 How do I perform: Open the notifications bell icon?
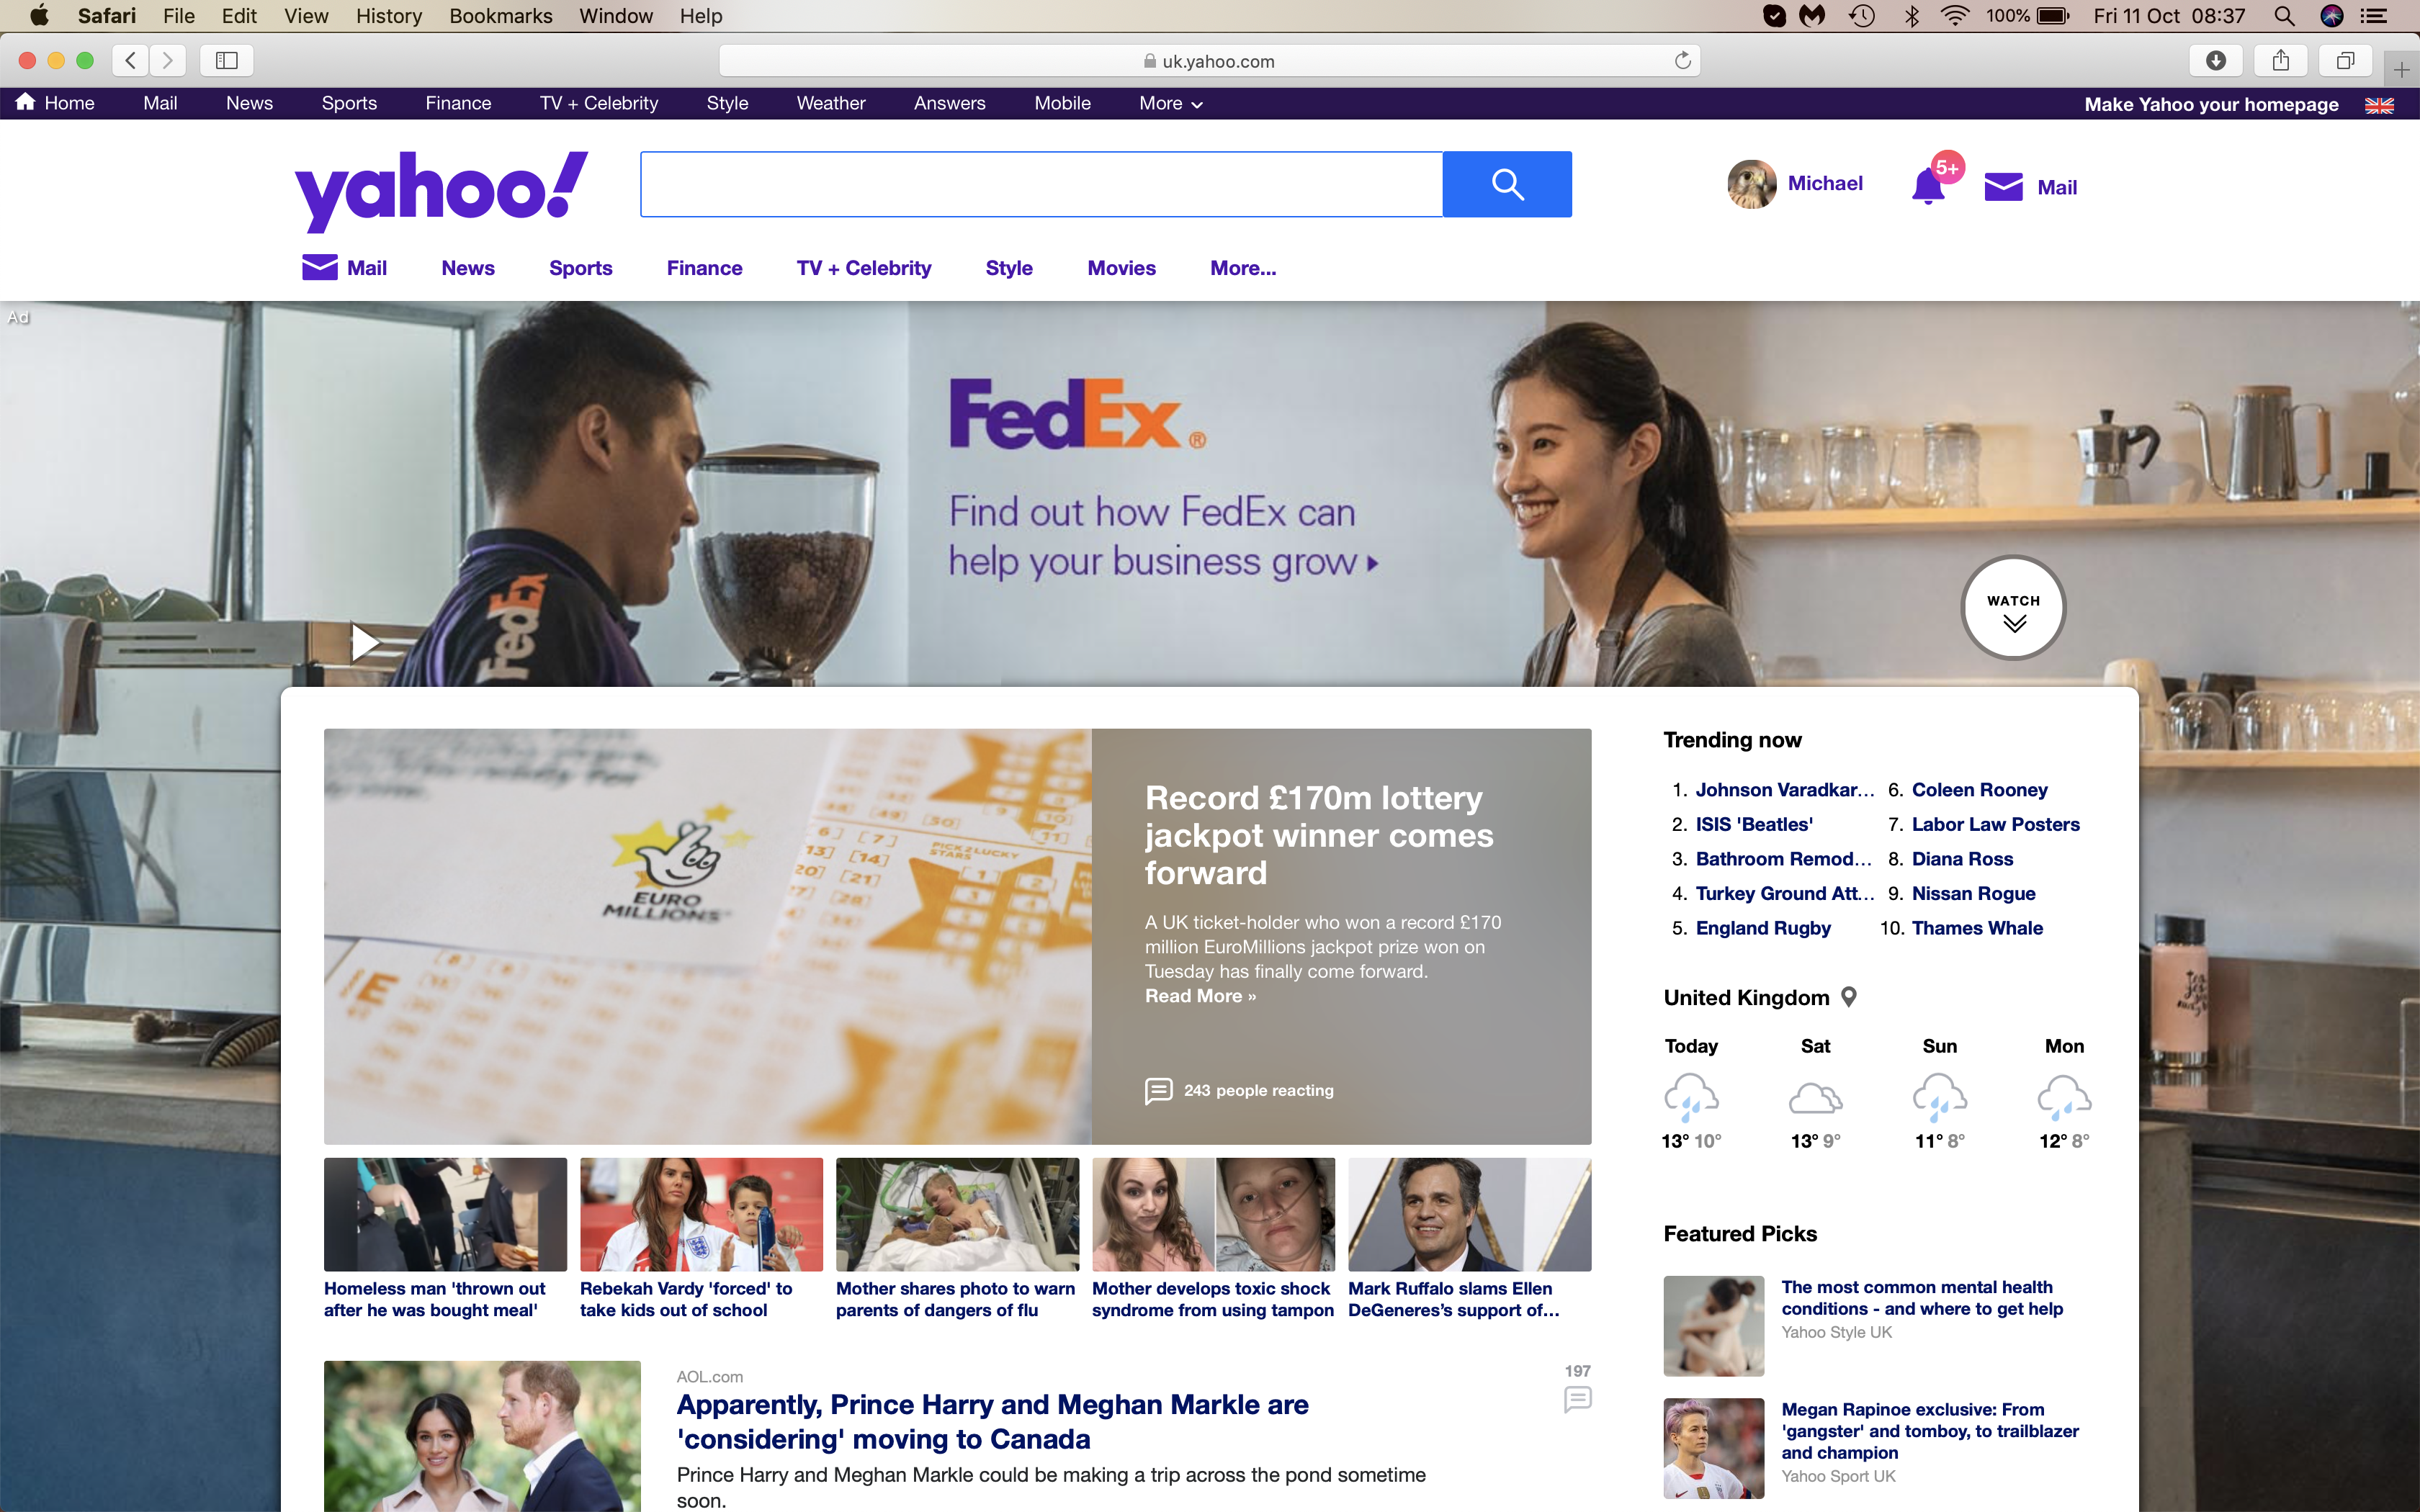point(1928,187)
